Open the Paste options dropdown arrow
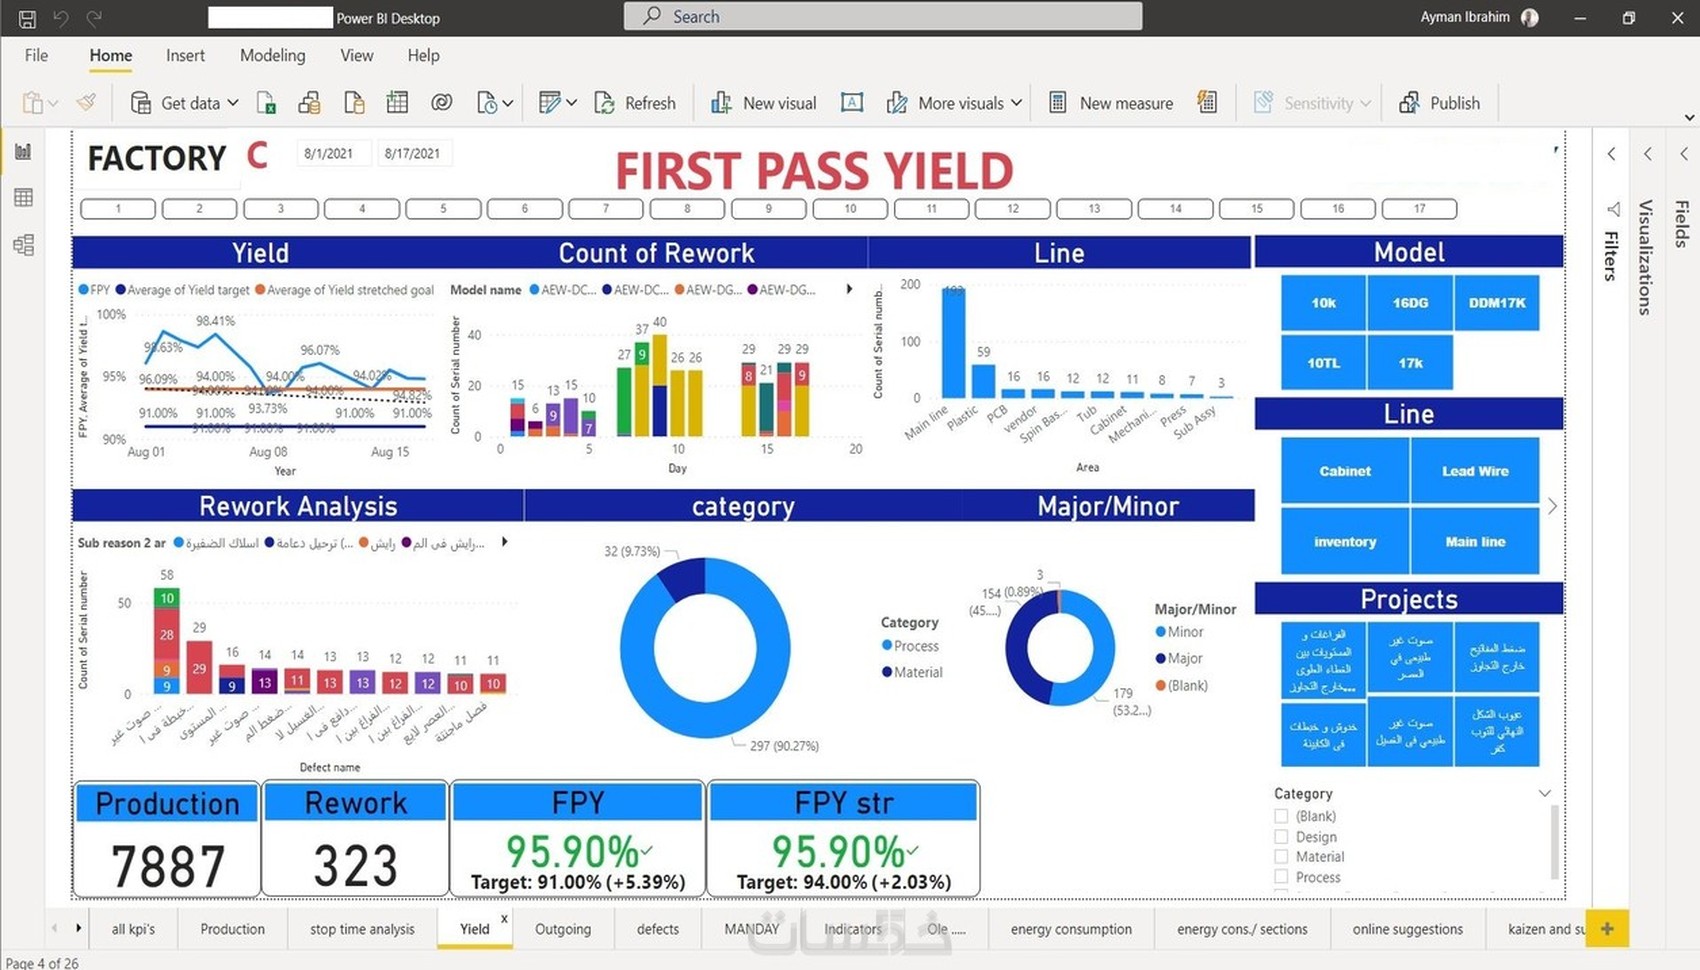1700x970 pixels. click(53, 103)
